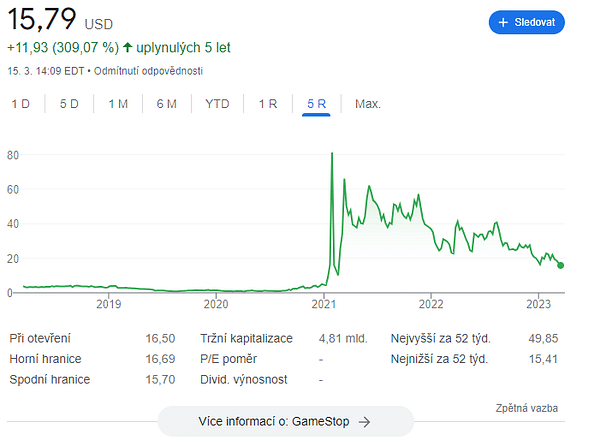Switch to the Max. range tab

coord(368,104)
